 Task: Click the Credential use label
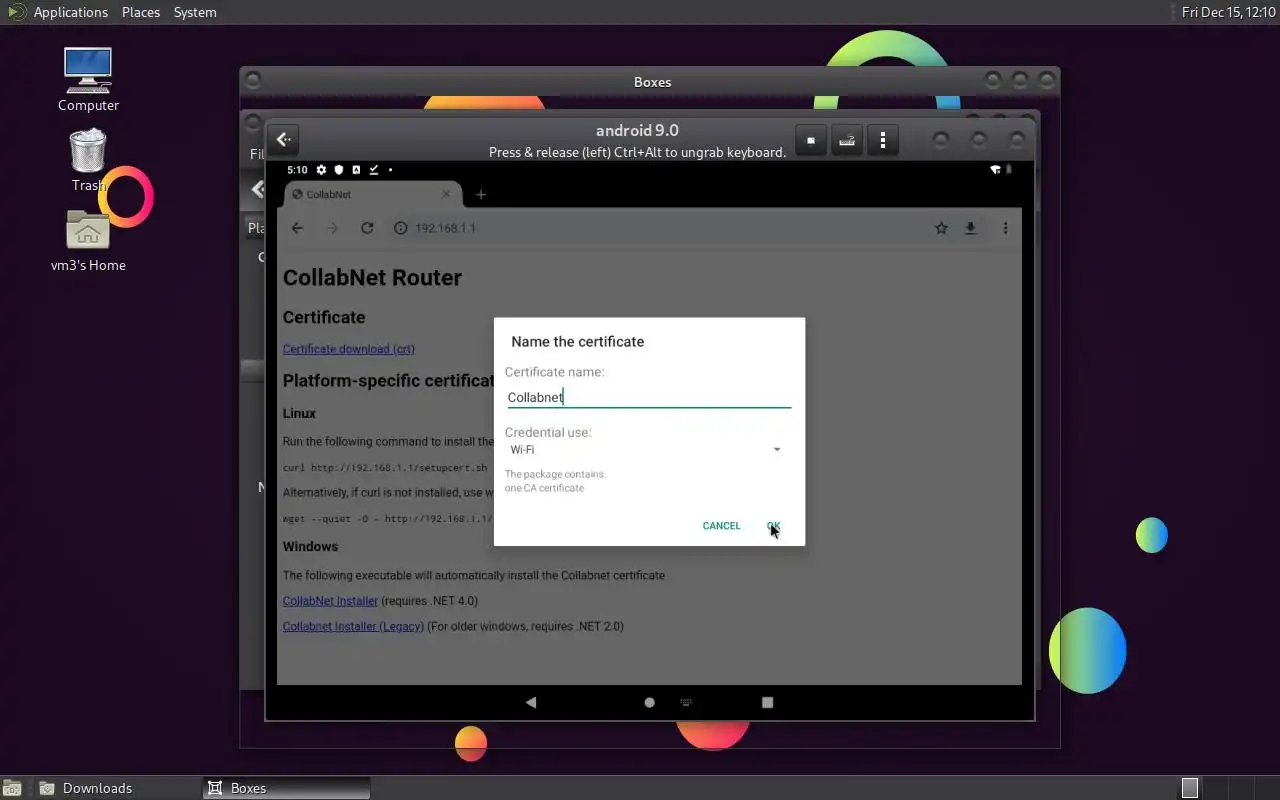[x=548, y=433]
